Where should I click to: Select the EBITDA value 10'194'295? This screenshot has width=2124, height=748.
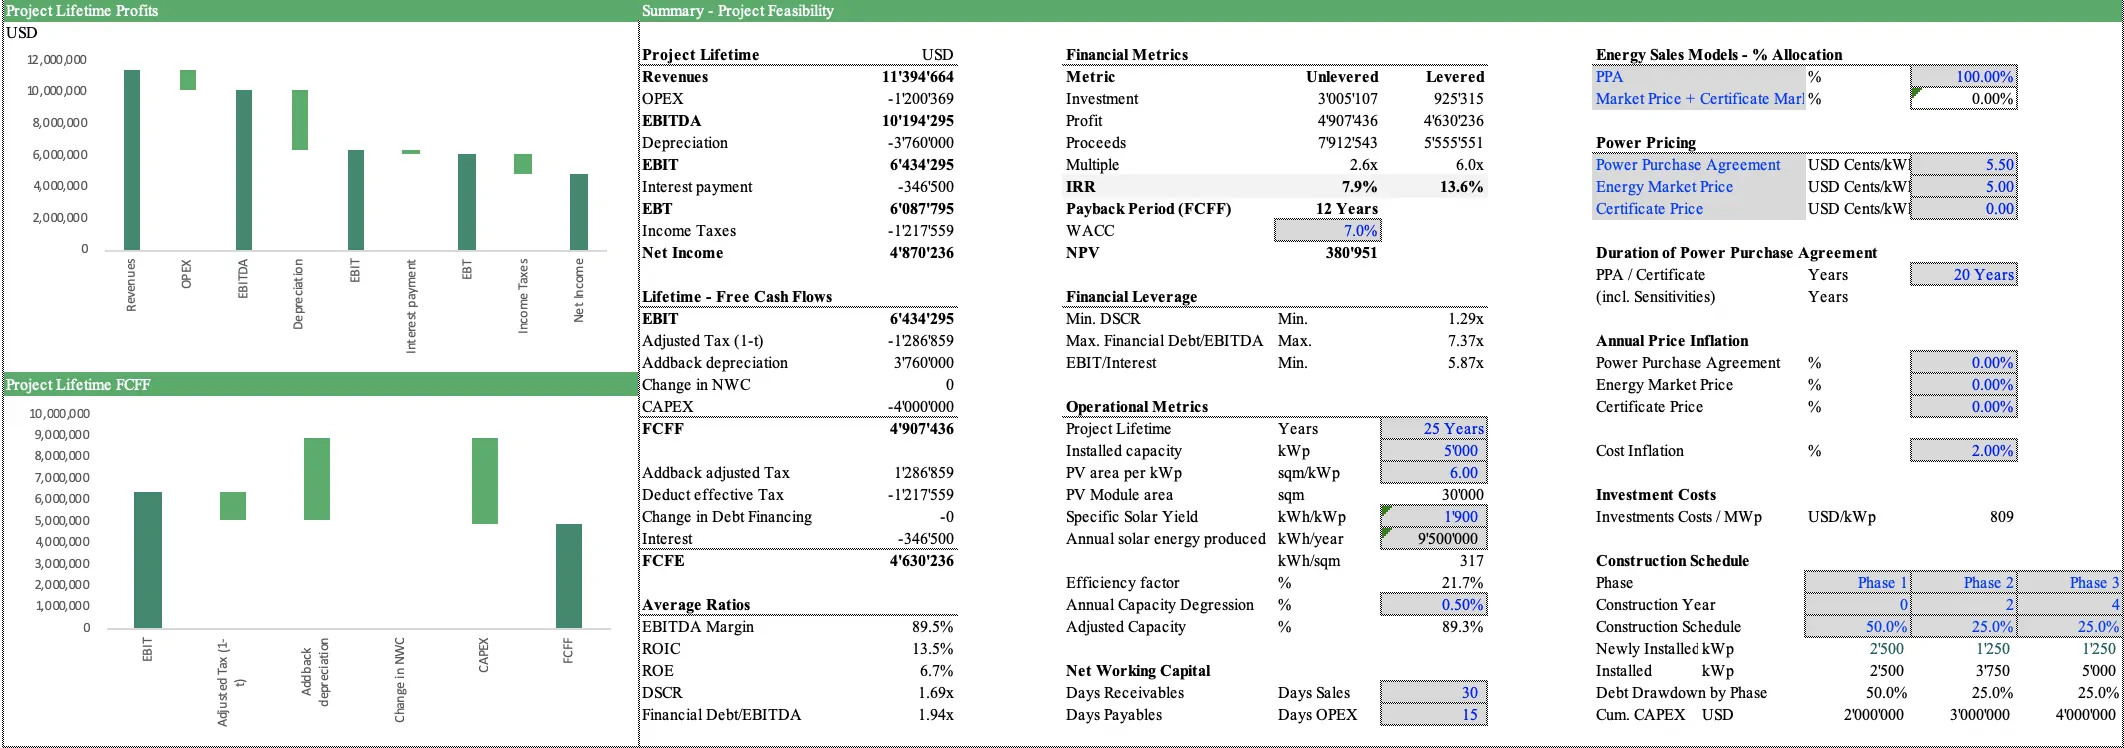coord(918,121)
